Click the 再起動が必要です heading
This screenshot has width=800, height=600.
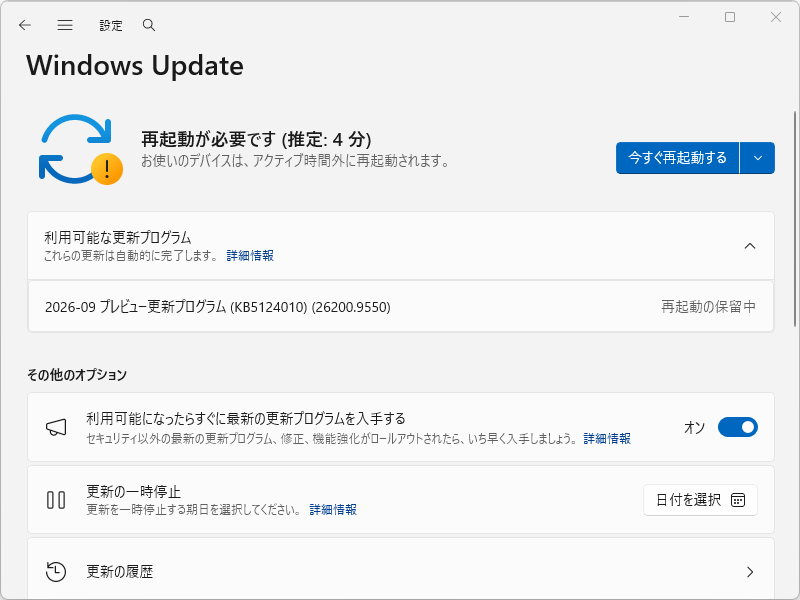click(x=256, y=139)
